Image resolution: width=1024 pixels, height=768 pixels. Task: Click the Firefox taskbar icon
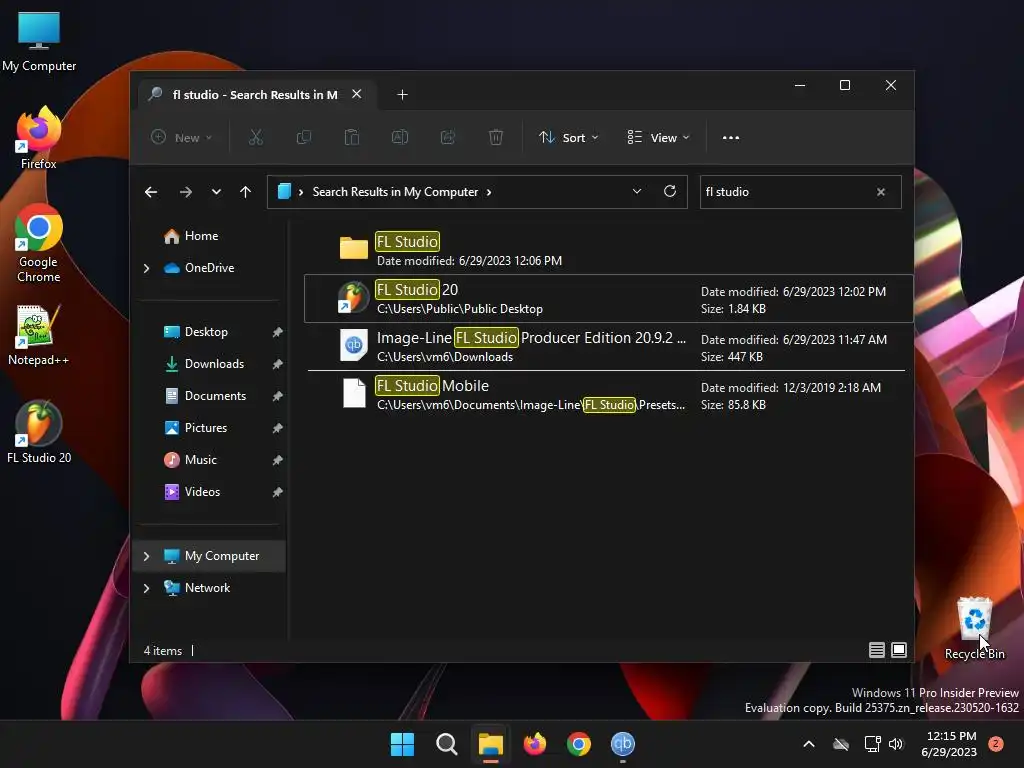(535, 744)
